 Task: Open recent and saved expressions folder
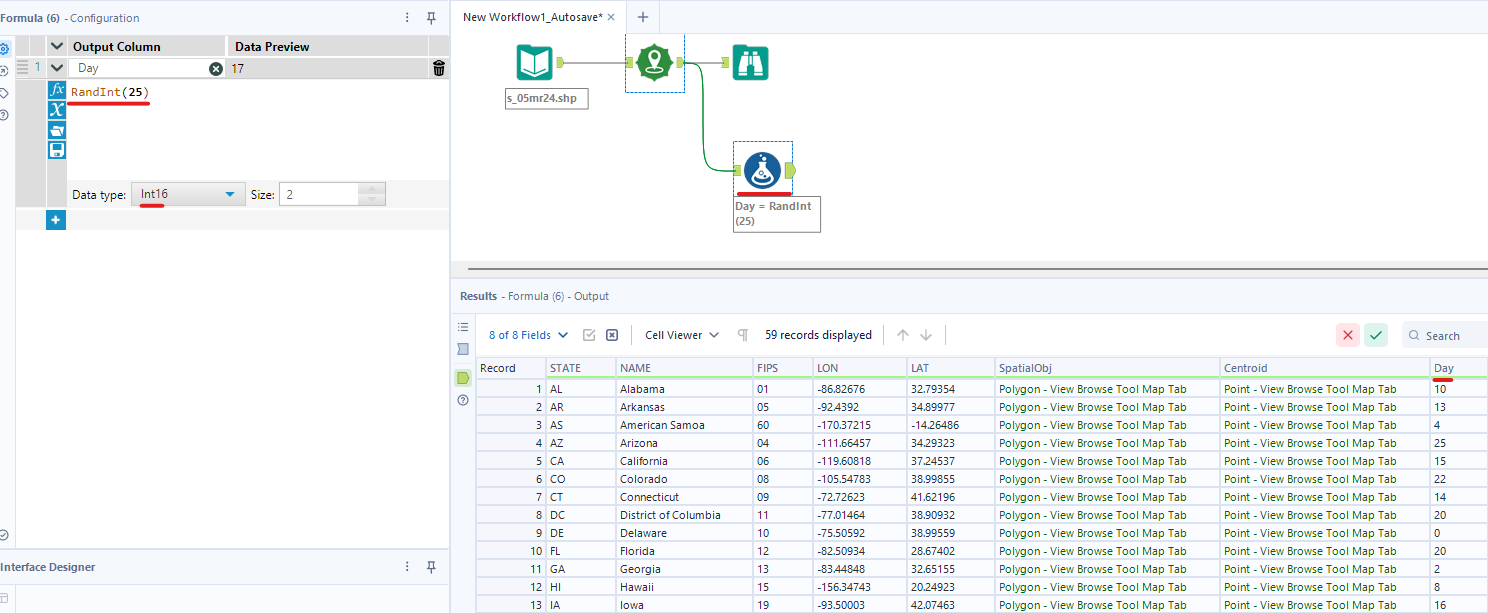(x=57, y=130)
